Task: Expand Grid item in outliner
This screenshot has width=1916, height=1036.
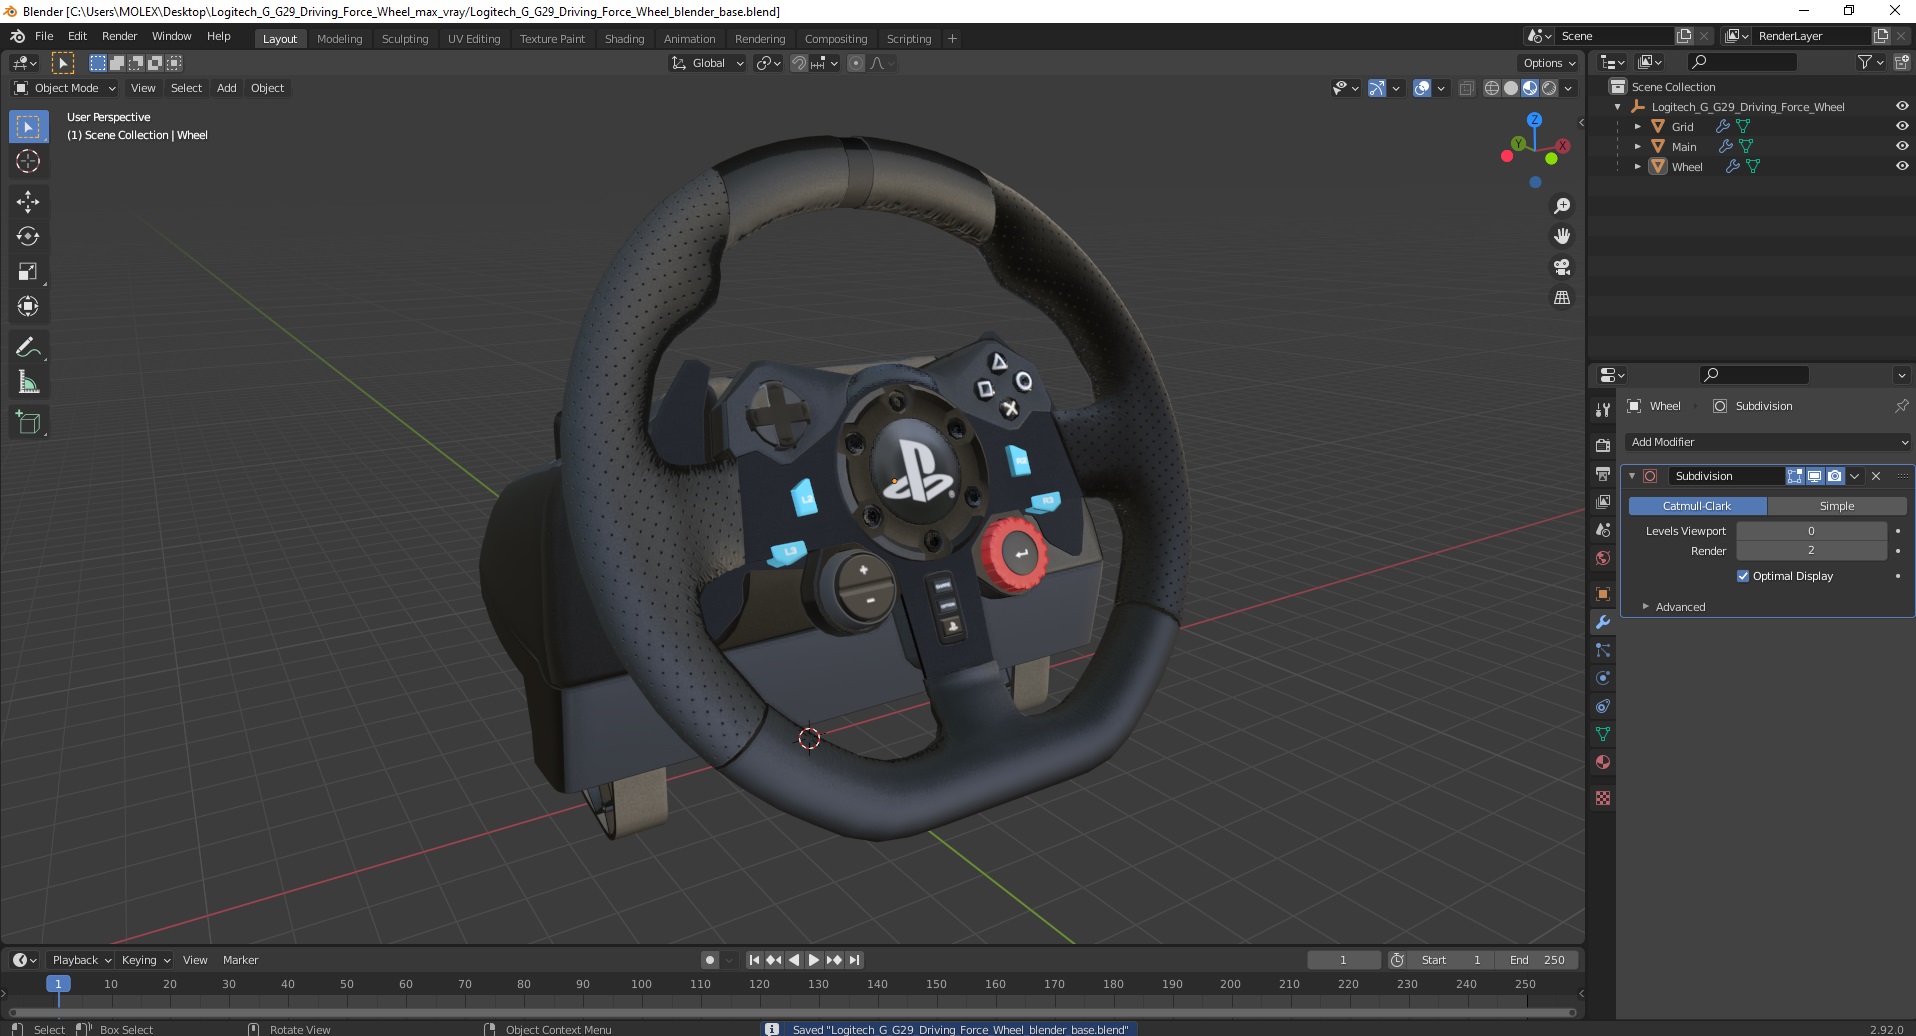Action: coord(1637,127)
